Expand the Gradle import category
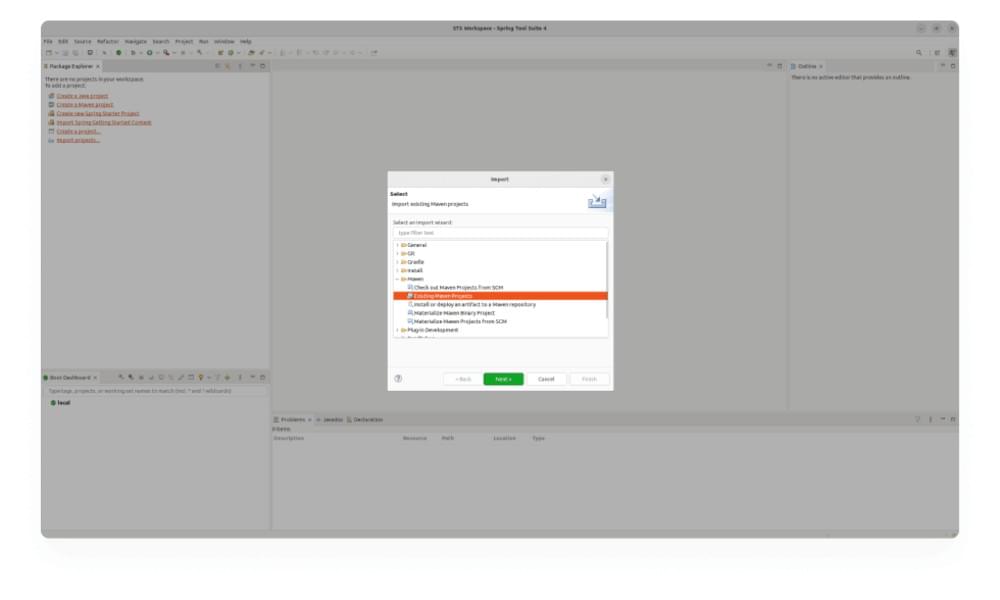The width and height of the screenshot is (1000, 600). pos(397,262)
